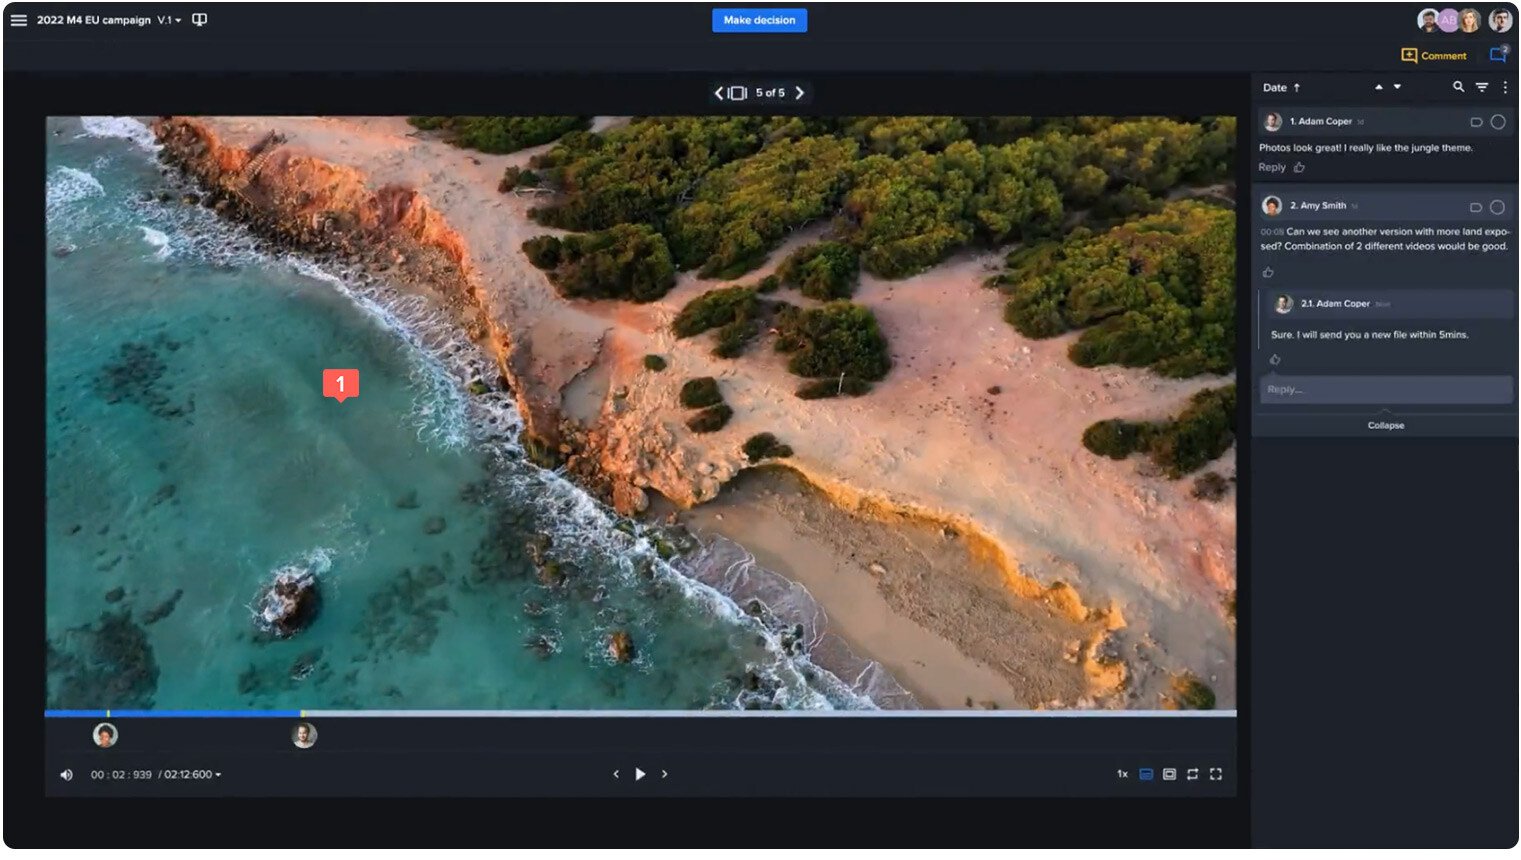Mark Adam Coper's first comment as resolved
This screenshot has height=860, width=1521.
1498,121
